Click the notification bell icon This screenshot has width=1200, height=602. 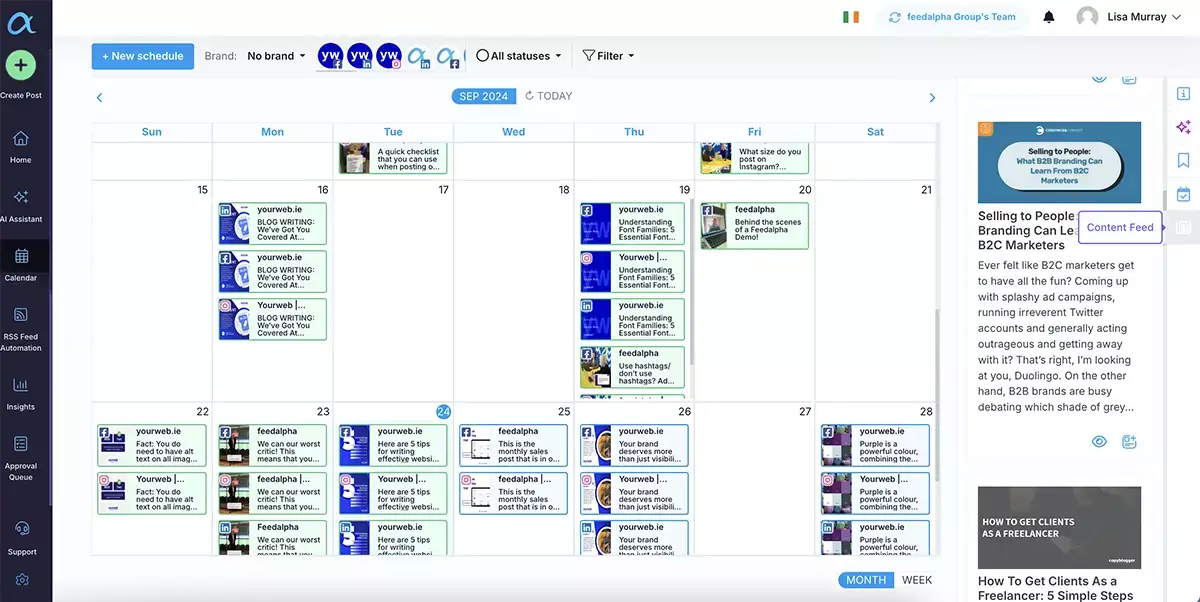click(1049, 17)
